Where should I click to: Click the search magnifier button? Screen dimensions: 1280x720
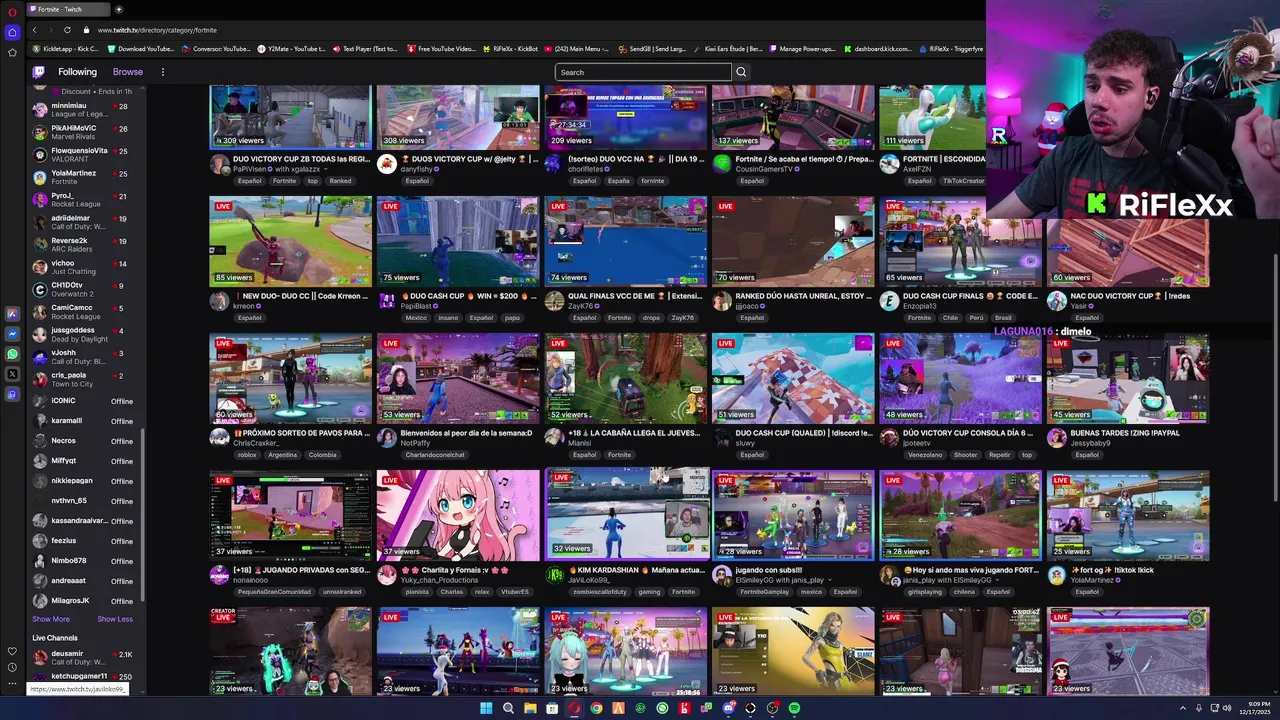coord(741,72)
